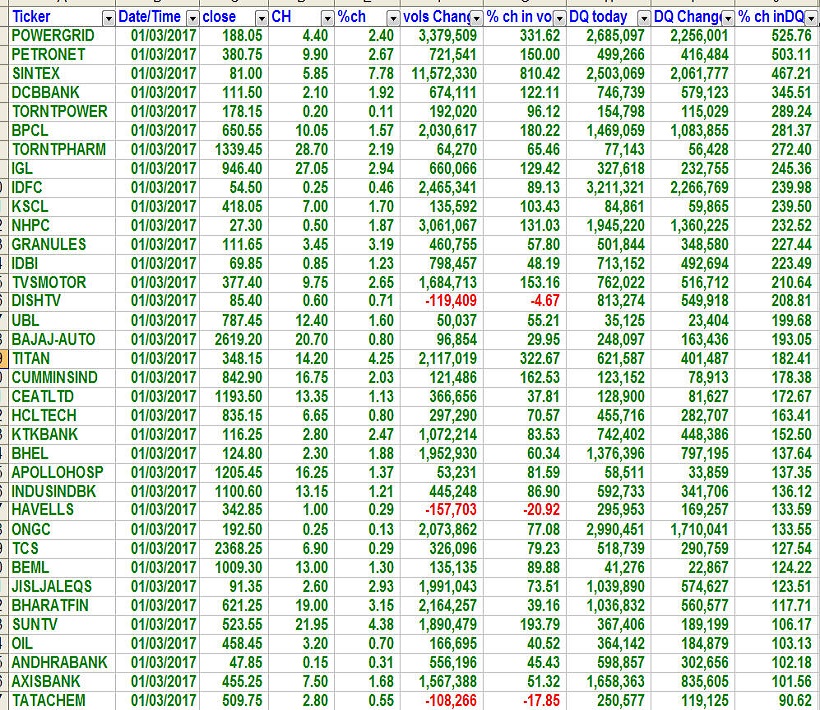Select the SUNTV ticker cell
The image size is (820, 710).
coord(62,625)
